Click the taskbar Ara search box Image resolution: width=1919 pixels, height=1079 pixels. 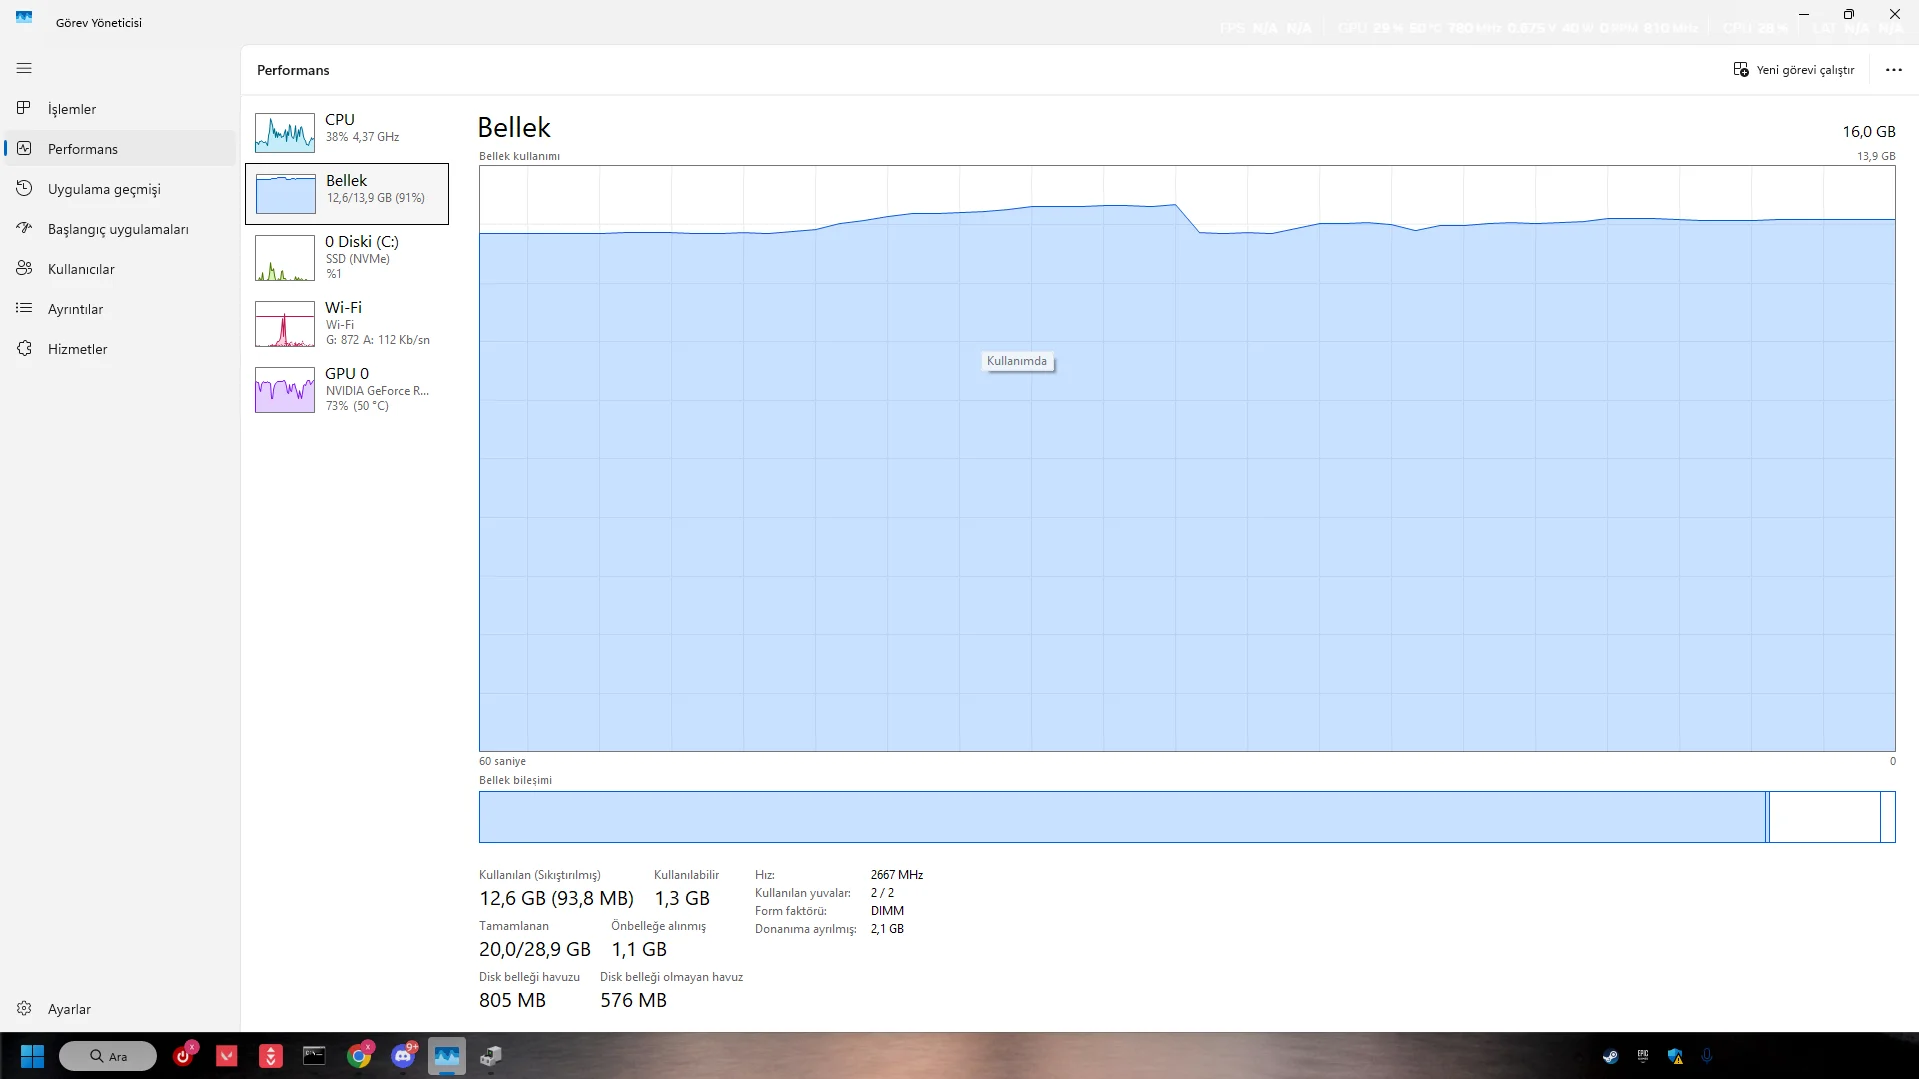108,1056
